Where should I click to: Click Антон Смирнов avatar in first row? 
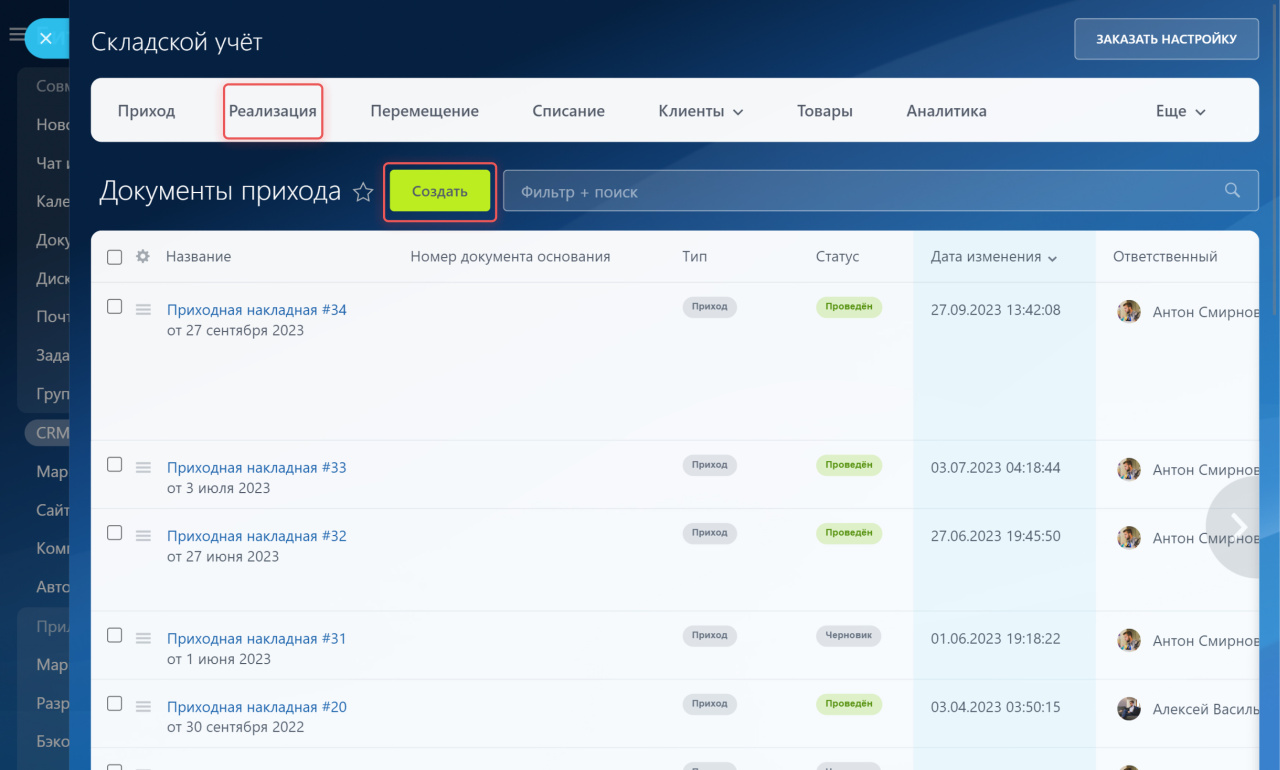click(1129, 312)
